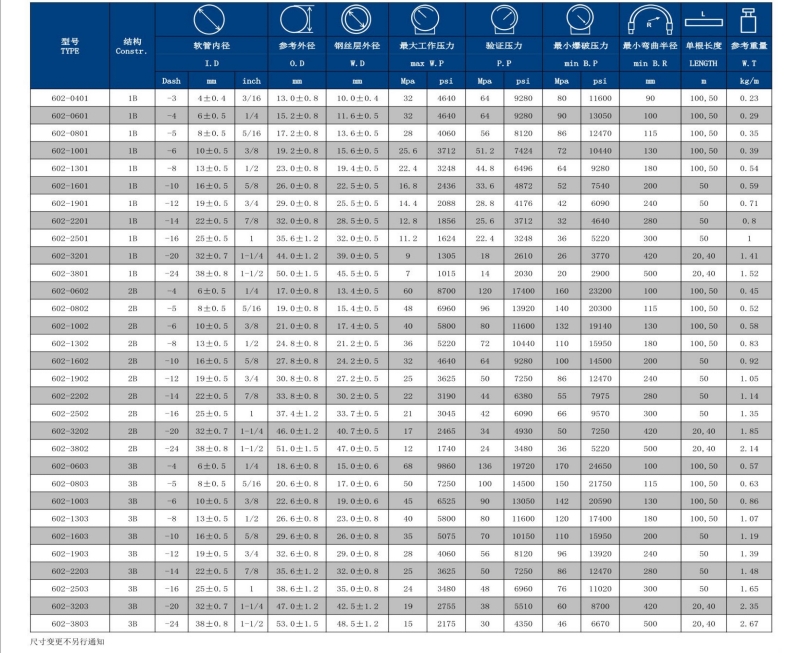Click the min burst pressure gauge icon
The image size is (800, 653).
(580, 19)
